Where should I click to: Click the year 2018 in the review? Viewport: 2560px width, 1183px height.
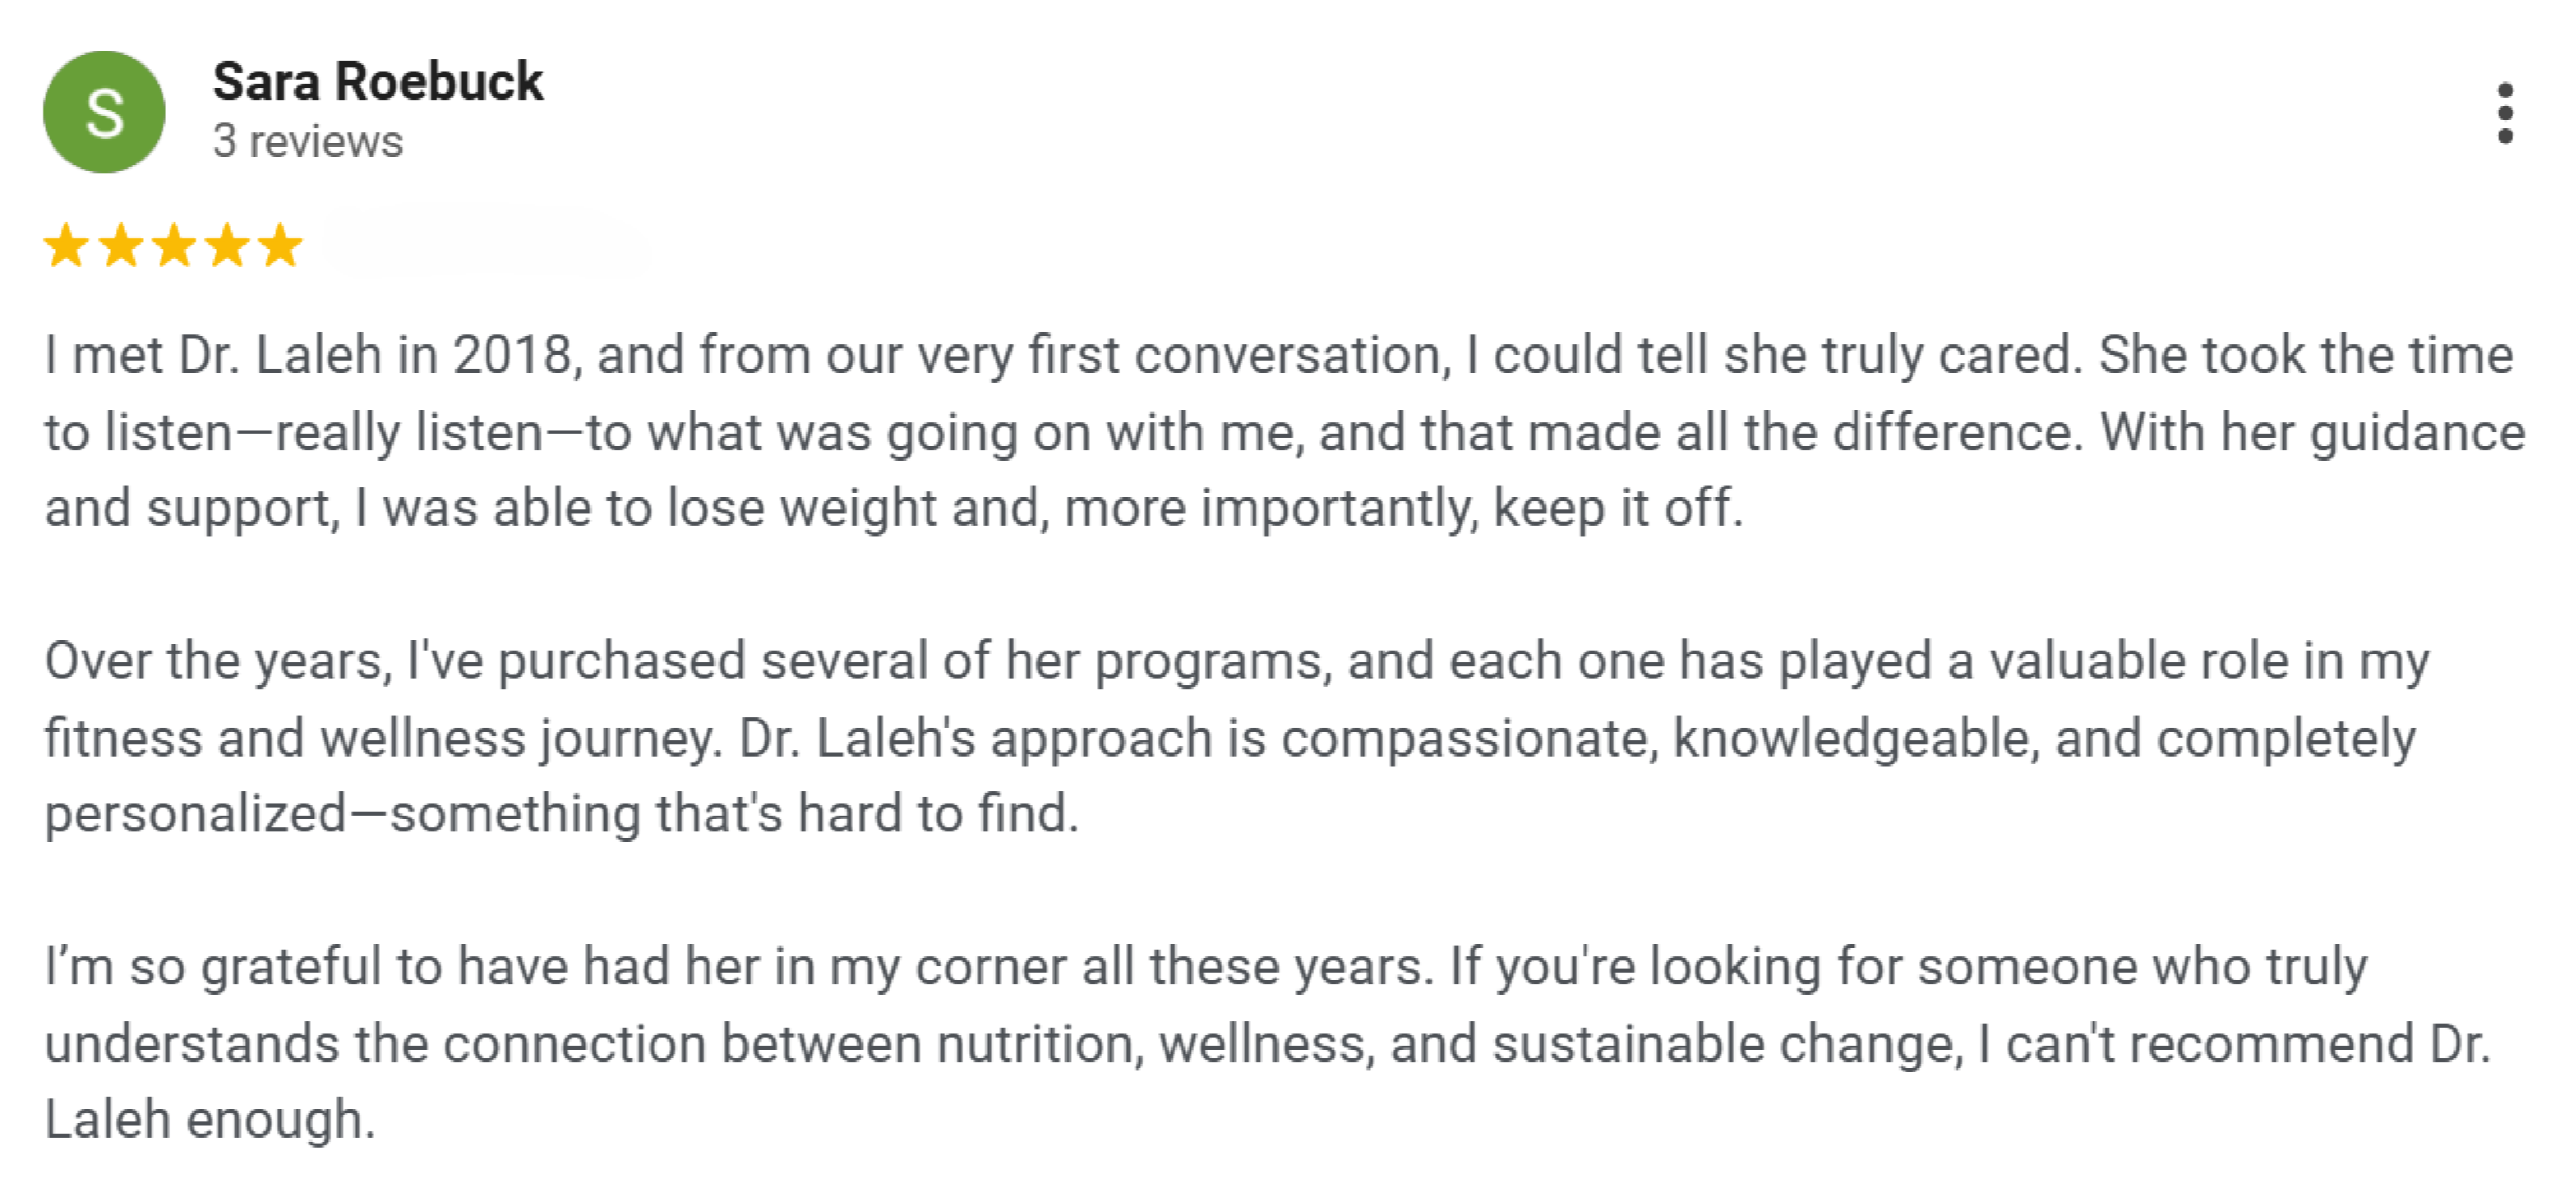(512, 356)
